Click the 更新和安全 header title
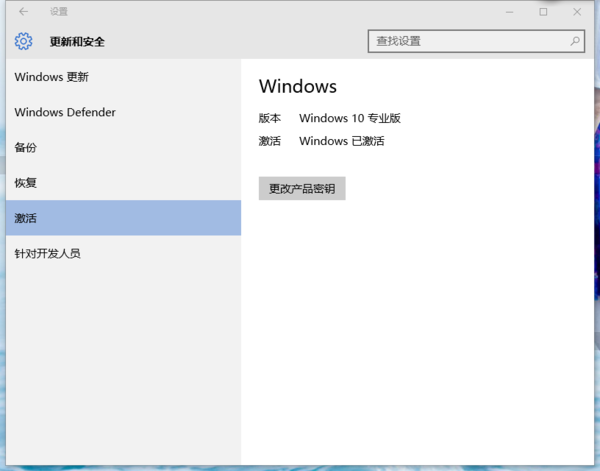600x471 pixels. click(x=77, y=42)
